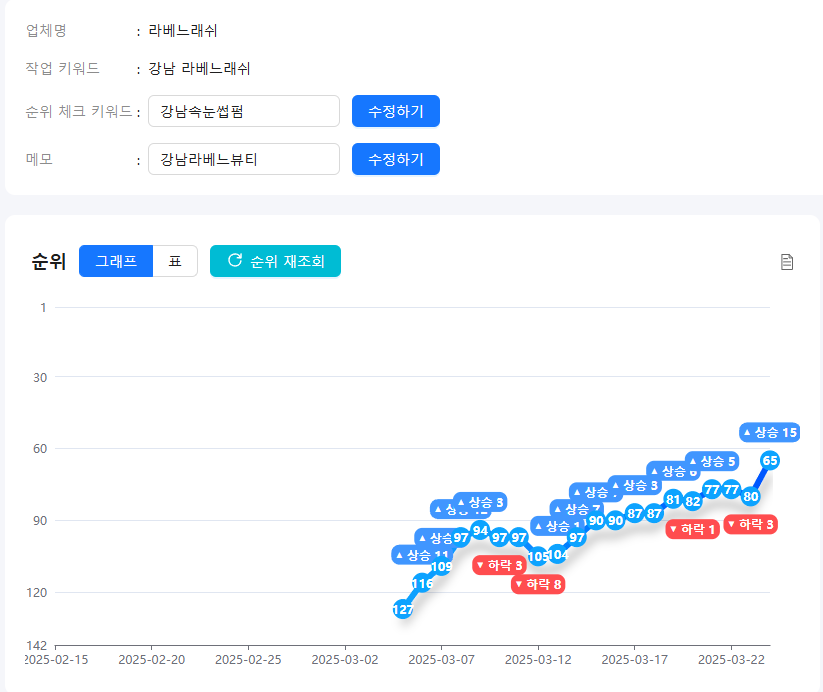The height and width of the screenshot is (692, 823).
Task: Select the data point labeled 109
Action: (441, 567)
